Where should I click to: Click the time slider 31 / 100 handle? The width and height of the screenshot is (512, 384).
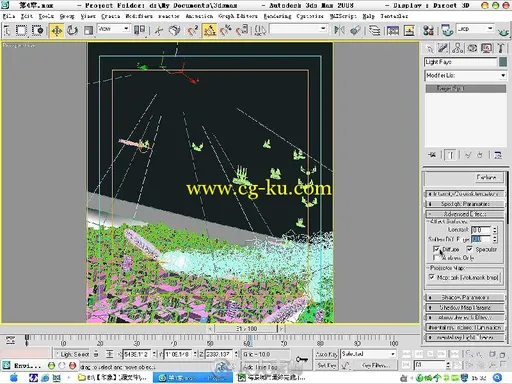tap(247, 329)
